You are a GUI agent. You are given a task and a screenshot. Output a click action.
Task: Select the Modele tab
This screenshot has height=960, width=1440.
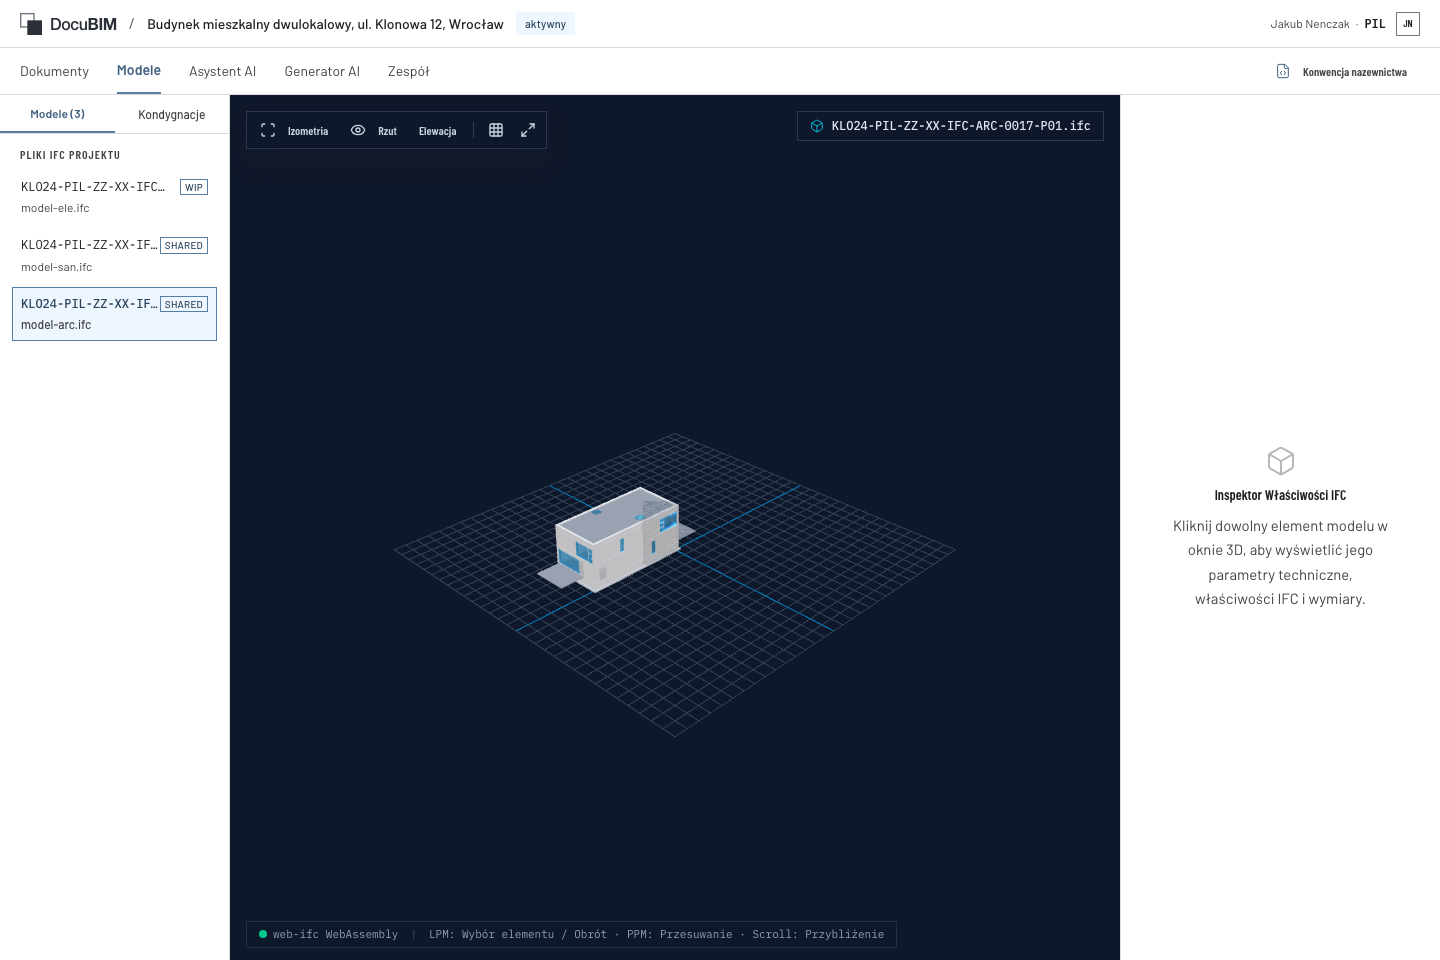[139, 70]
